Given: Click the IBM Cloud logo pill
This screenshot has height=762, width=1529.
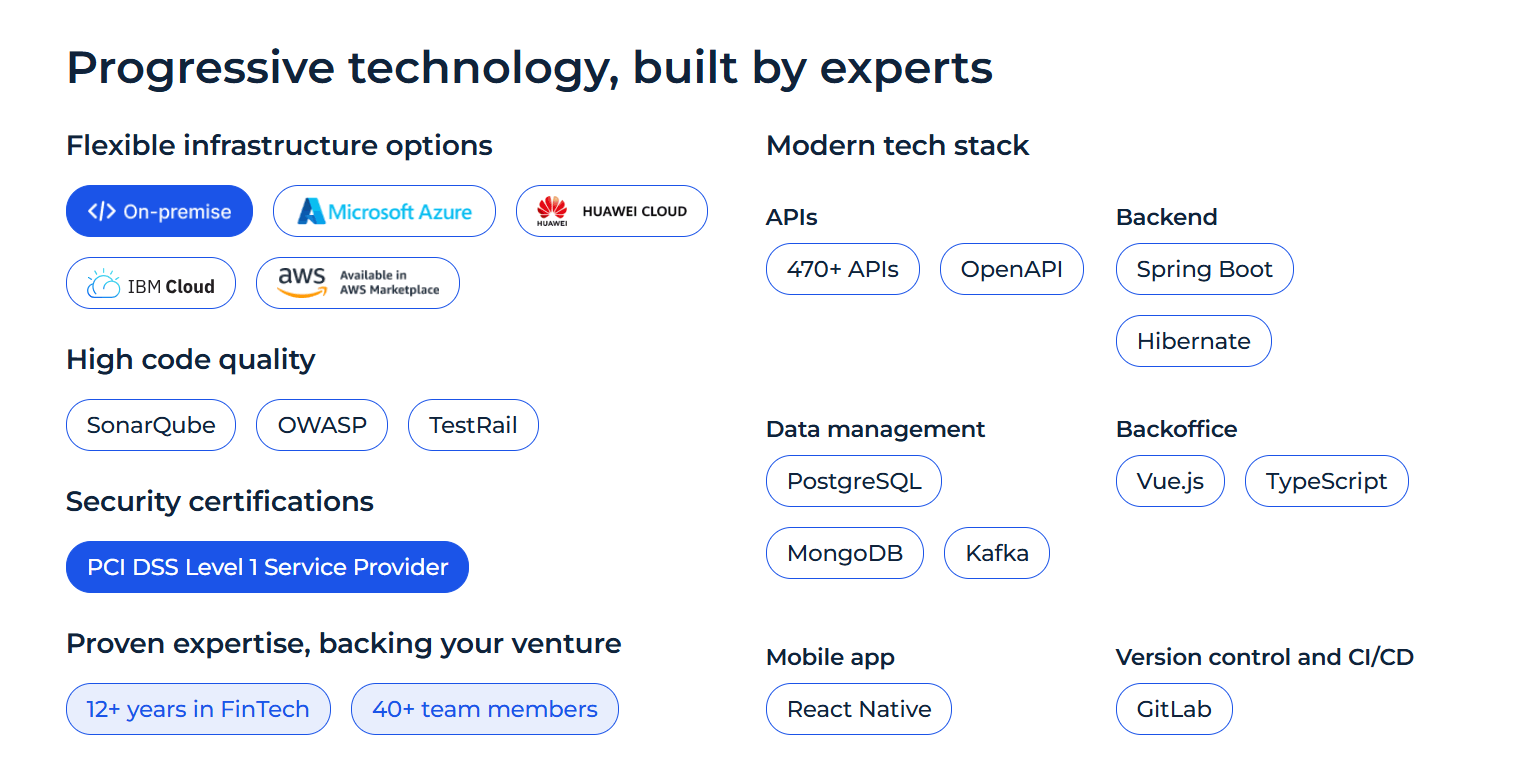Looking at the screenshot, I should coord(151,283).
